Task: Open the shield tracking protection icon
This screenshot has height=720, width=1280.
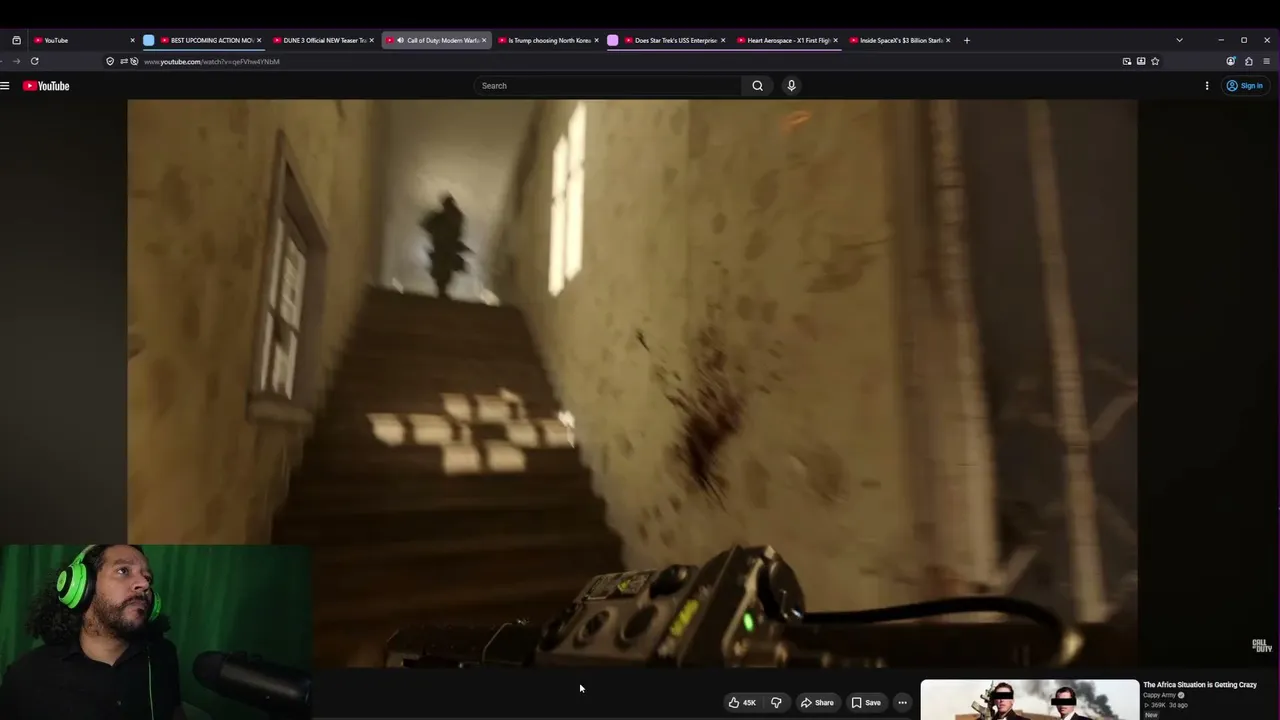Action: [110, 61]
